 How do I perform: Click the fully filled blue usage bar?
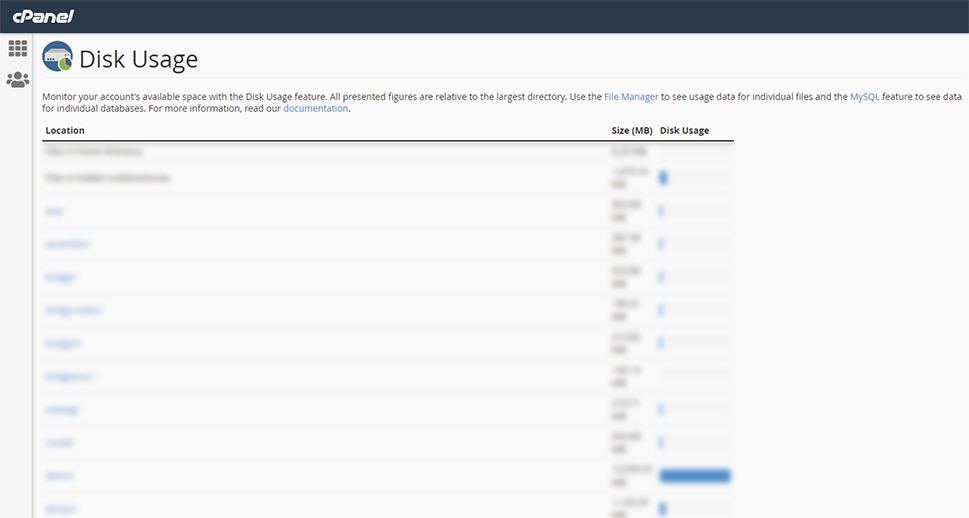point(695,475)
